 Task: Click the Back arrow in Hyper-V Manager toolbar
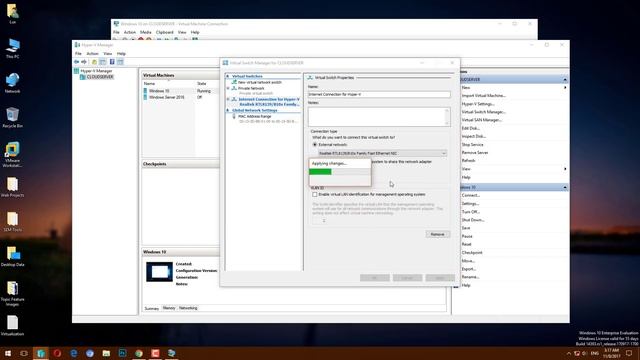76,62
